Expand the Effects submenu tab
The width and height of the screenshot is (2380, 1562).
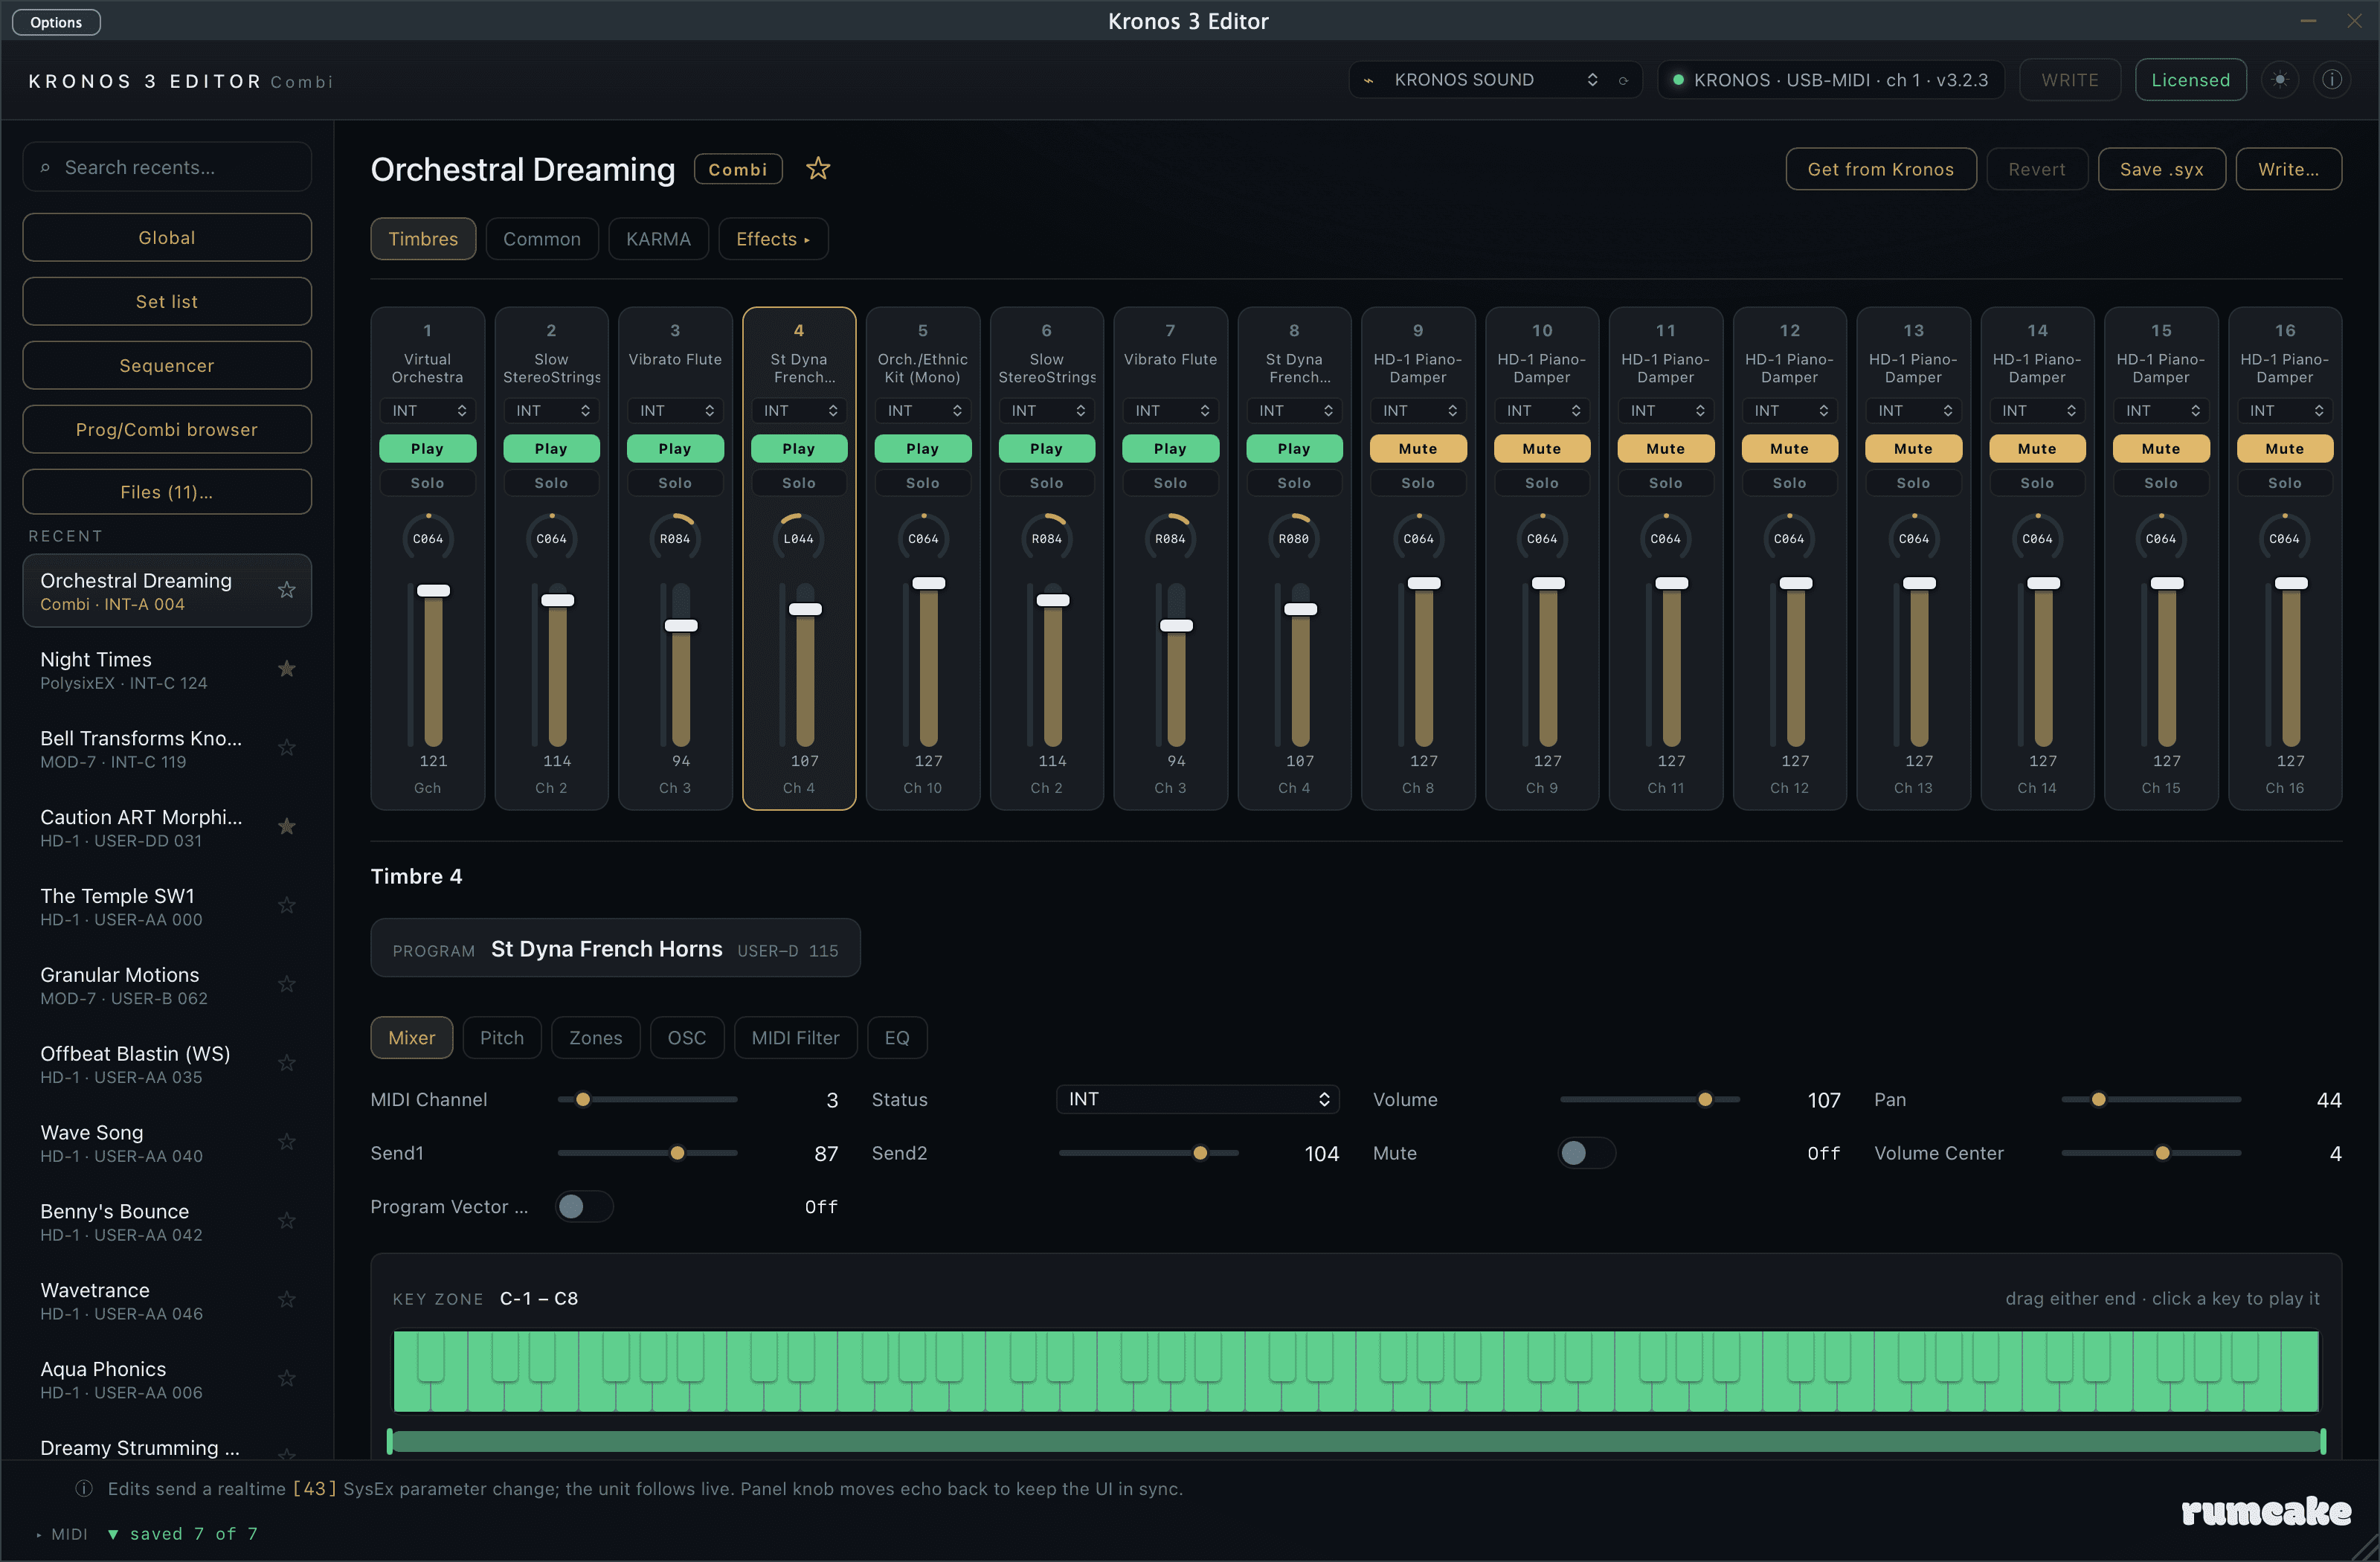click(x=773, y=239)
